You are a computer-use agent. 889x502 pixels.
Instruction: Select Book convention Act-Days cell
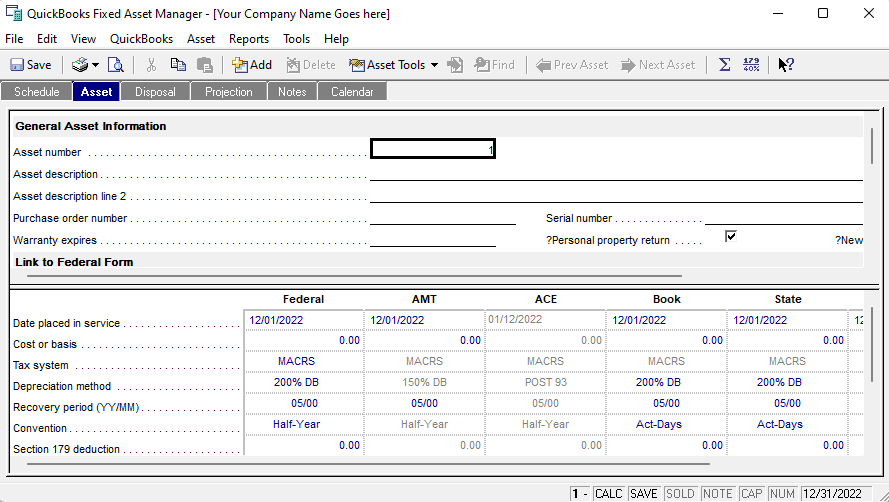click(667, 424)
